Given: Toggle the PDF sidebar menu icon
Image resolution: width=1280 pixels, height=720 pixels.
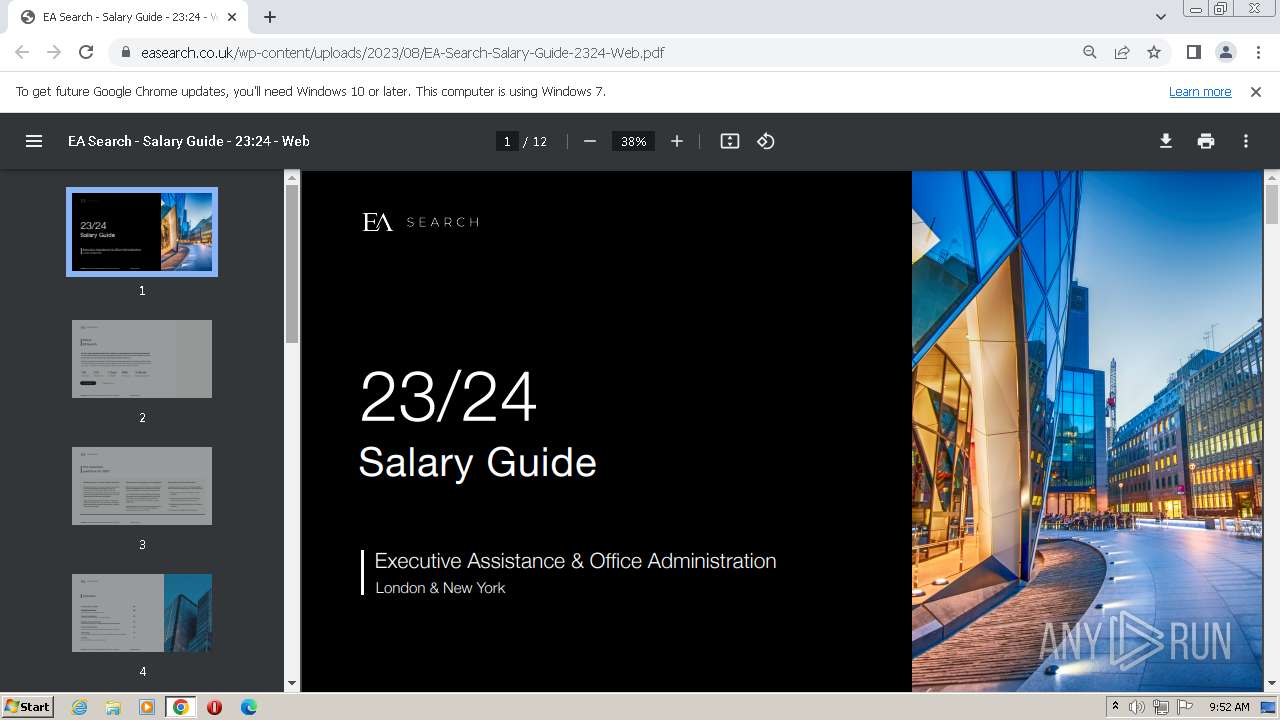Looking at the screenshot, I should [34, 141].
